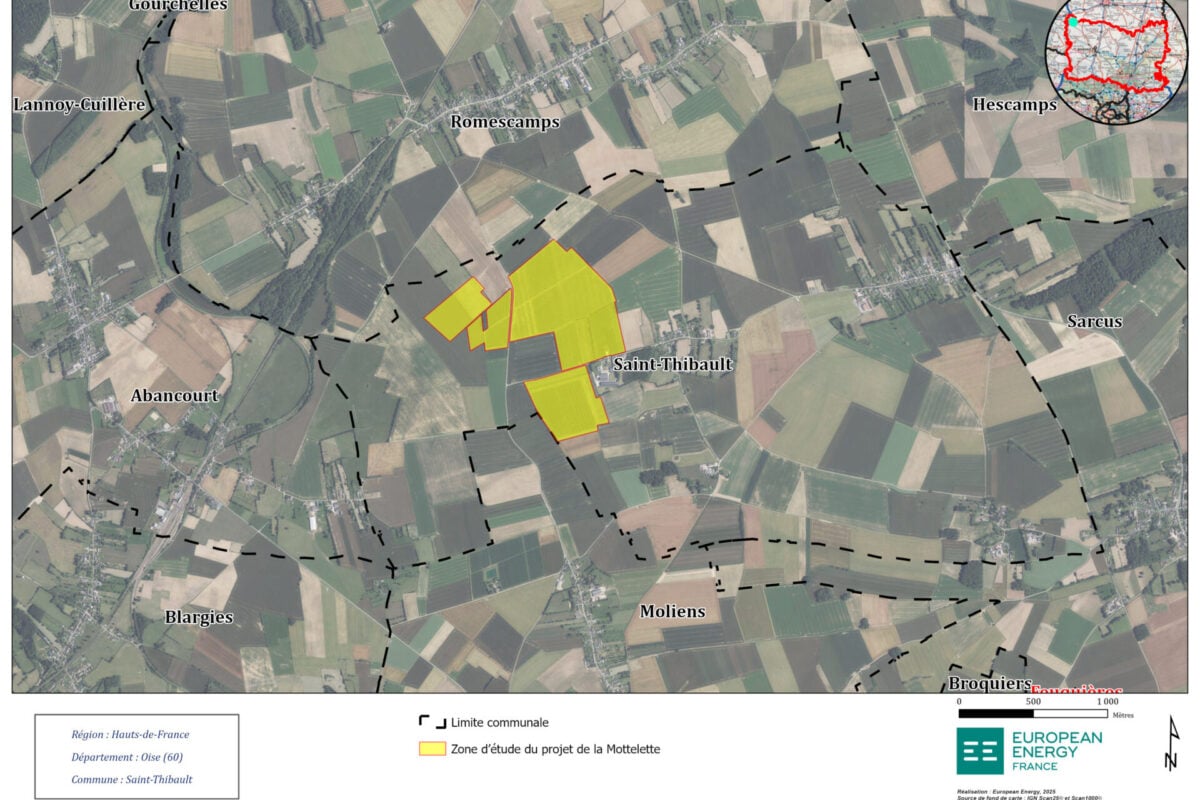The image size is (1200, 800).
Task: Click the Département Oise (60) text
Action: tap(126, 757)
